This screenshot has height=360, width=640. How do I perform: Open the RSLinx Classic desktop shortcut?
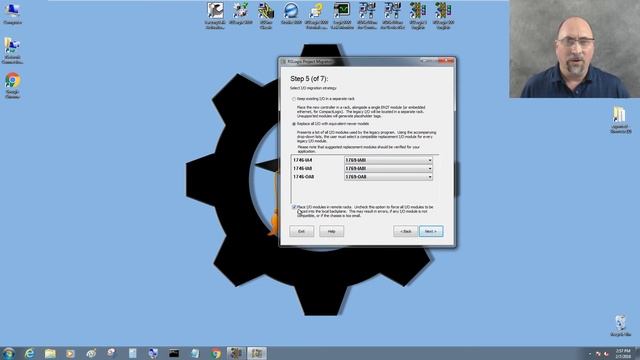click(266, 16)
